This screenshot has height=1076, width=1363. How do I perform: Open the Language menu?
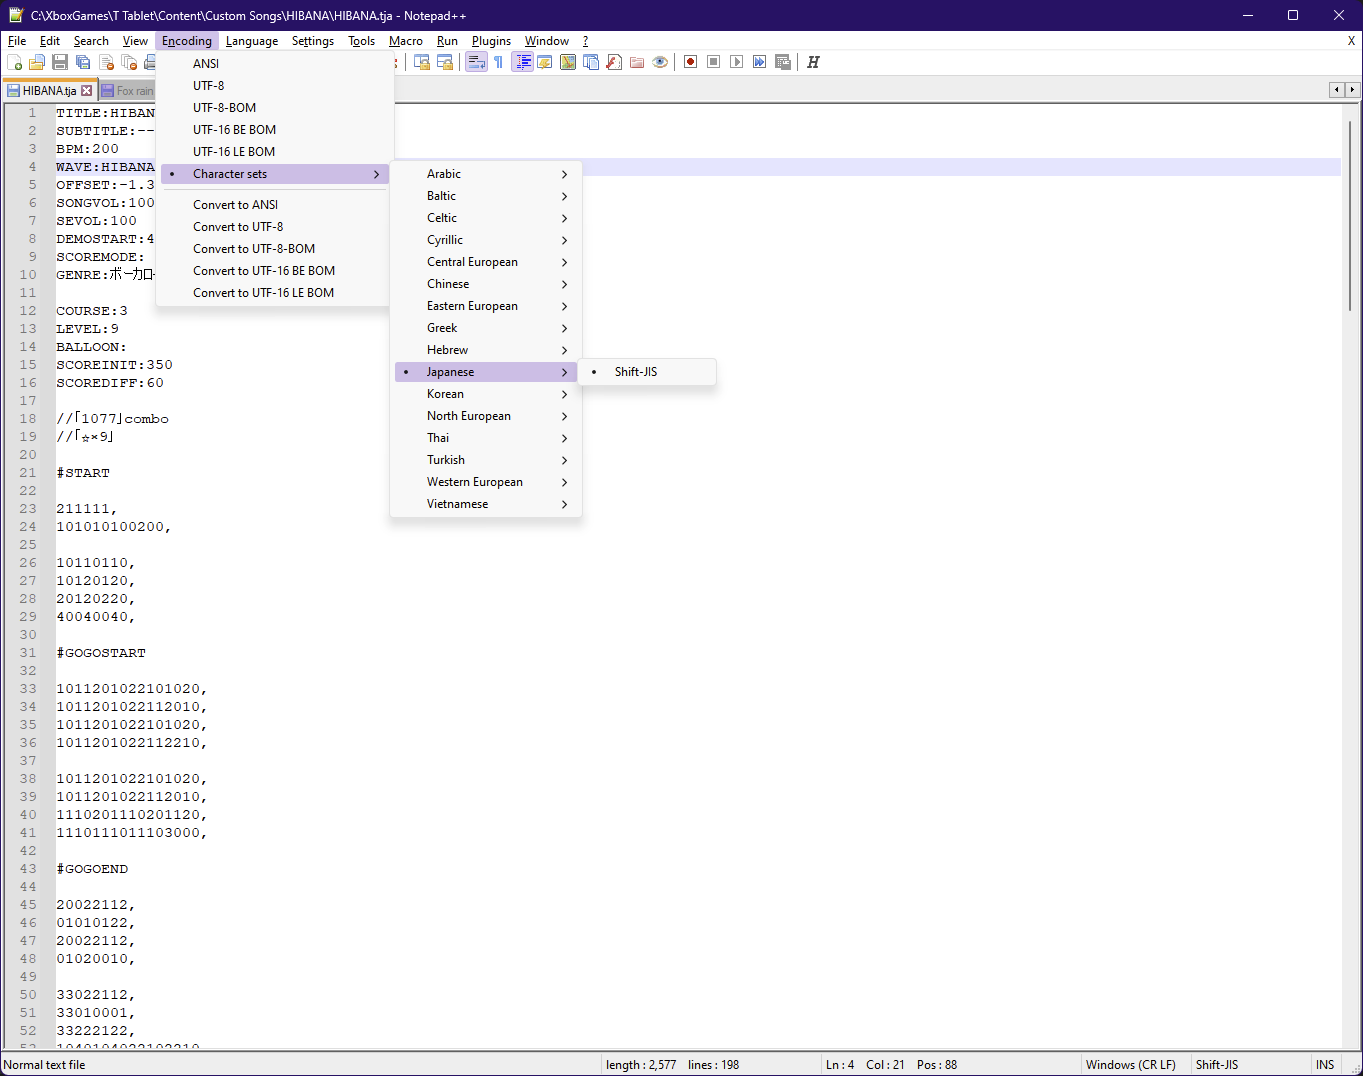point(252,41)
